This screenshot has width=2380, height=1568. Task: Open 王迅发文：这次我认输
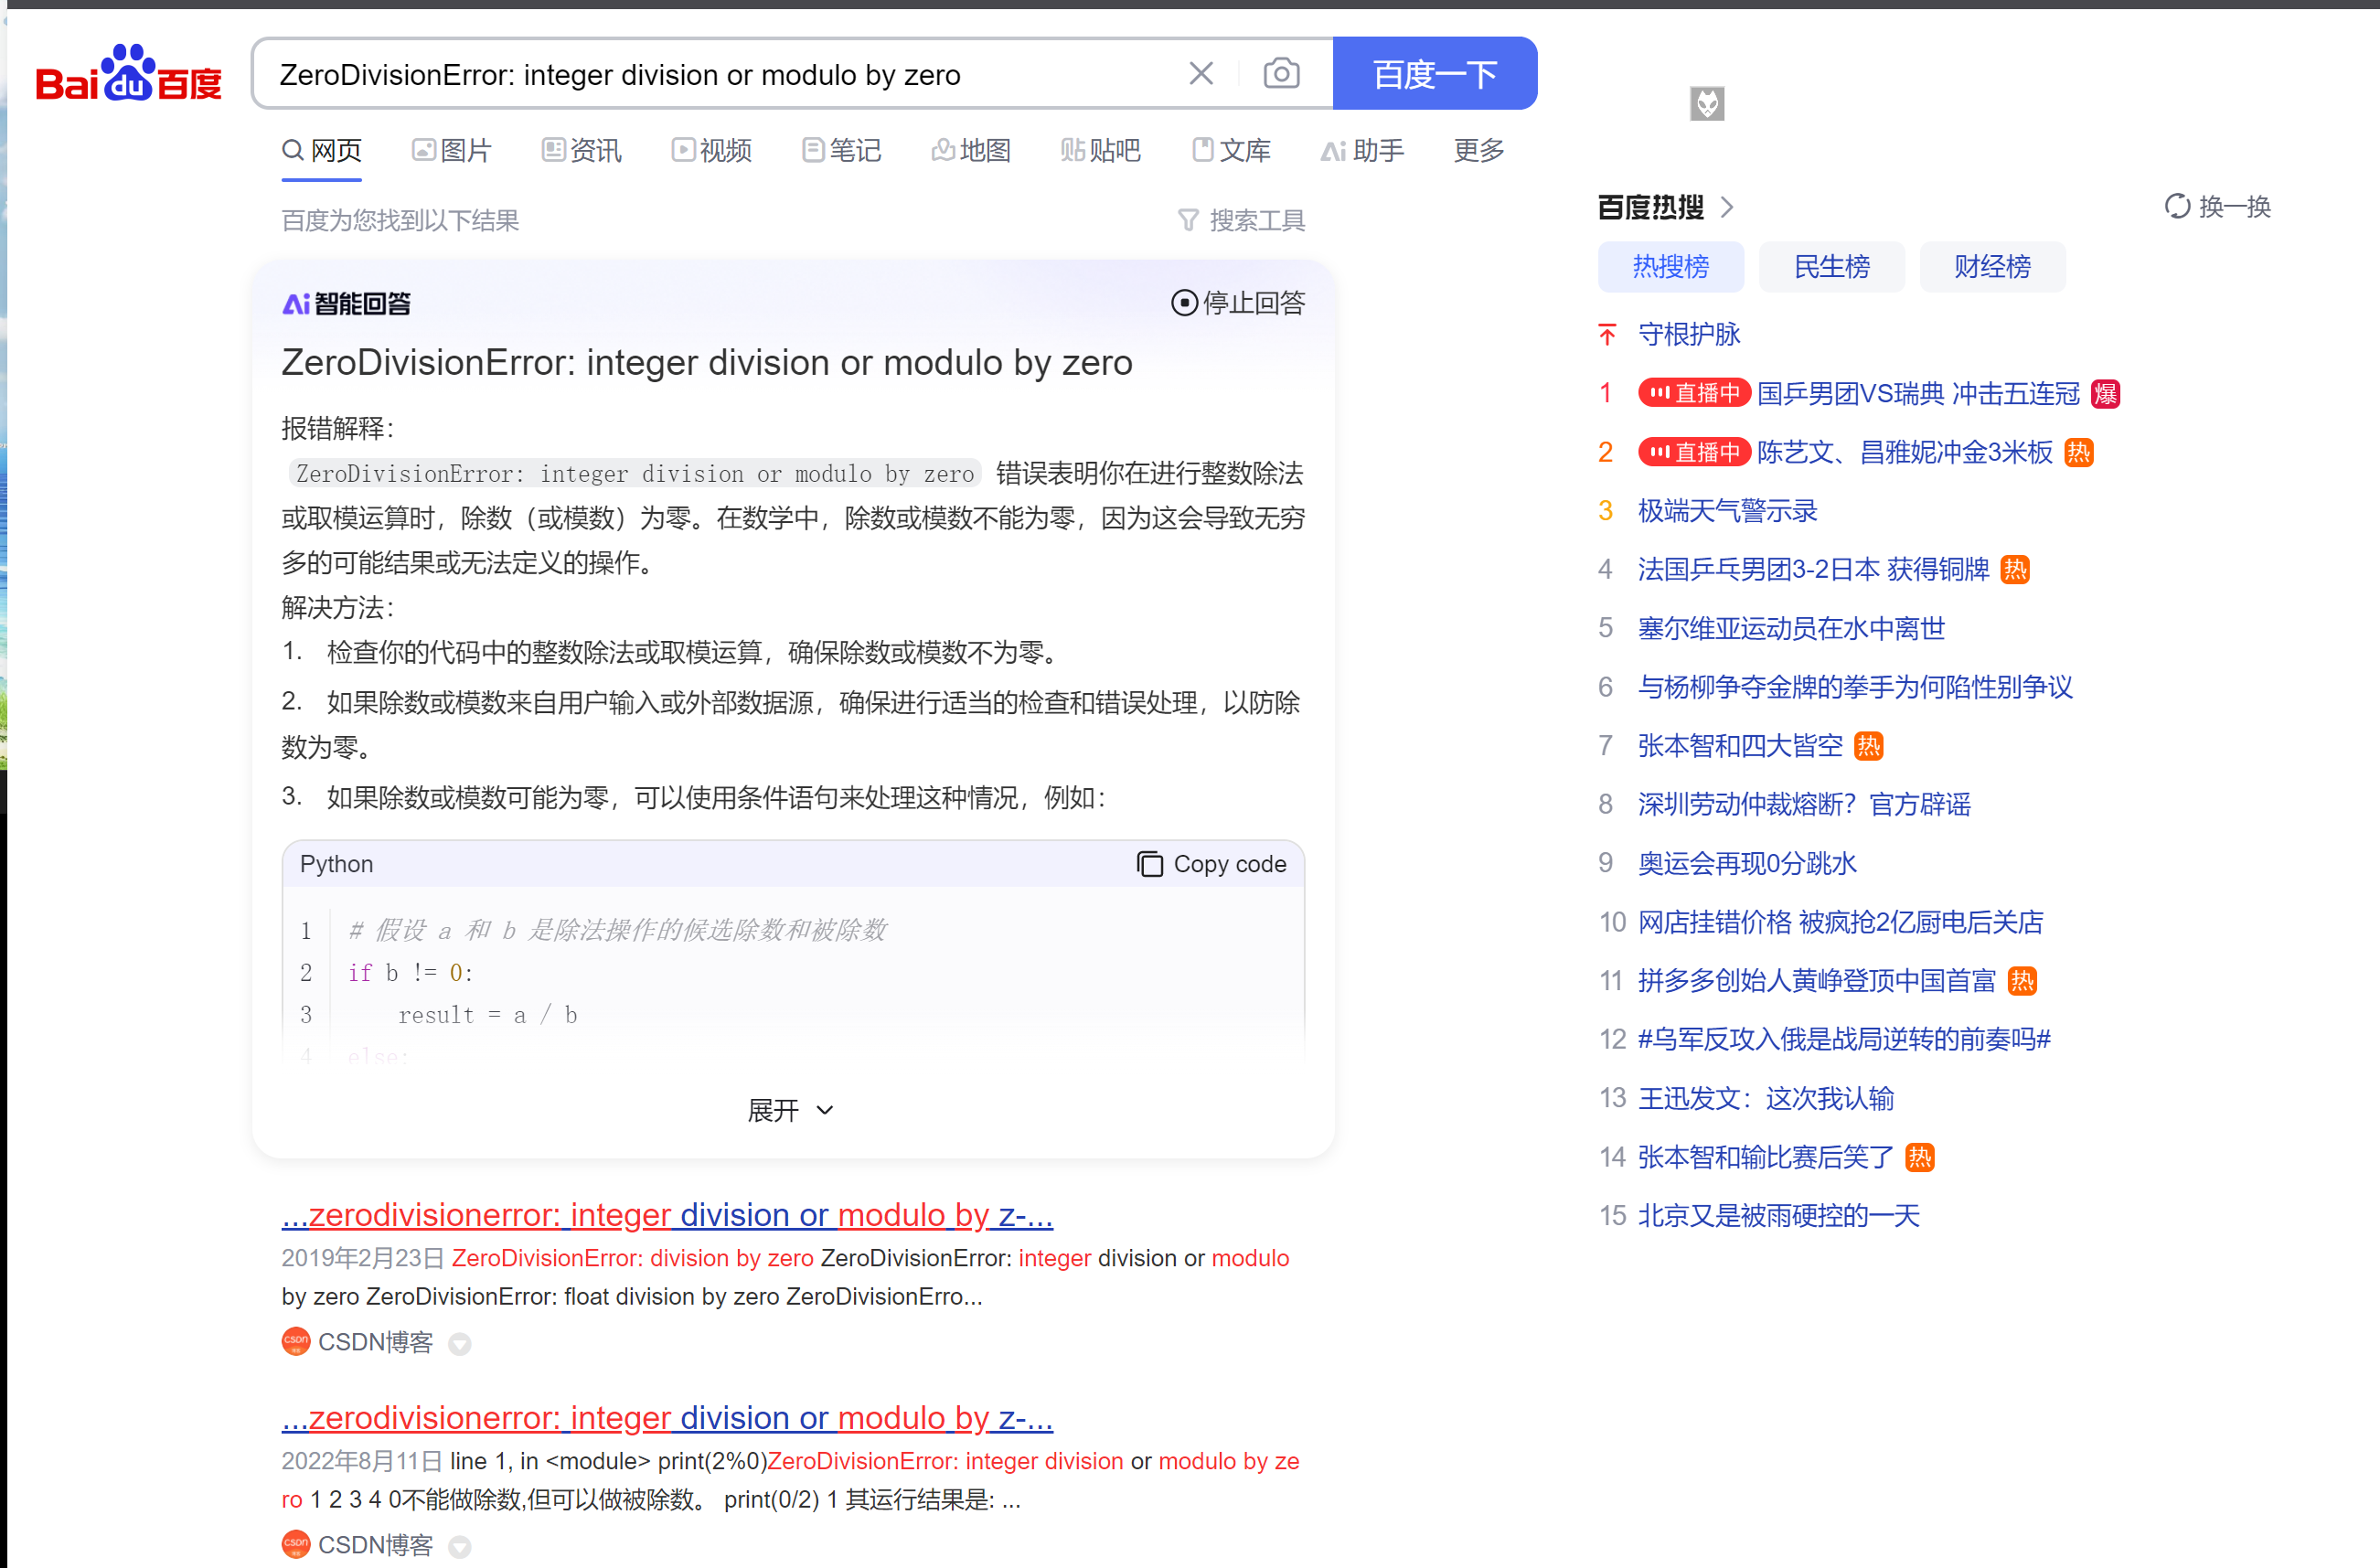1766,1098
